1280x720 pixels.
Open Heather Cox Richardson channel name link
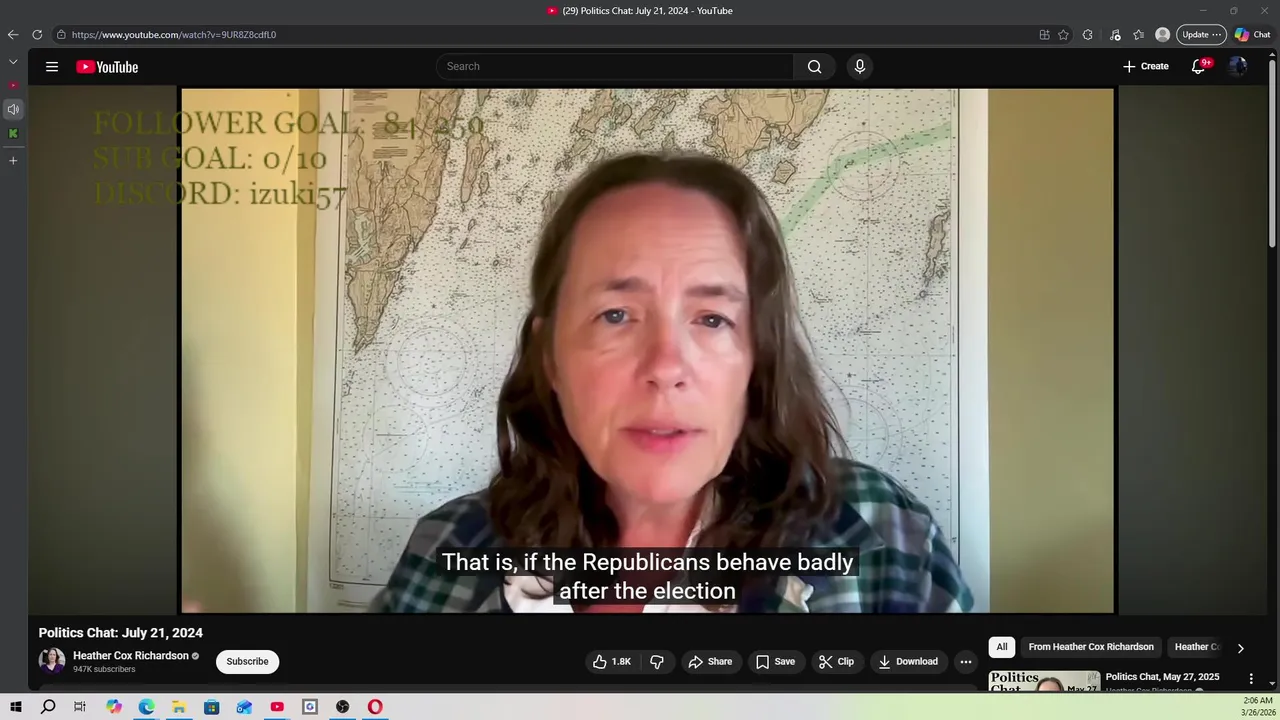coord(130,656)
